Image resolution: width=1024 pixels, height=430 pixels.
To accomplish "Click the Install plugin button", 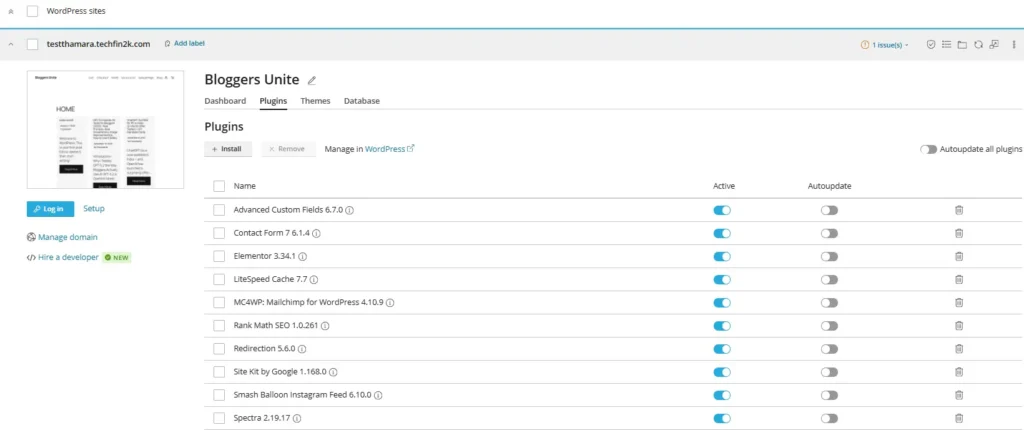I will 227,149.
